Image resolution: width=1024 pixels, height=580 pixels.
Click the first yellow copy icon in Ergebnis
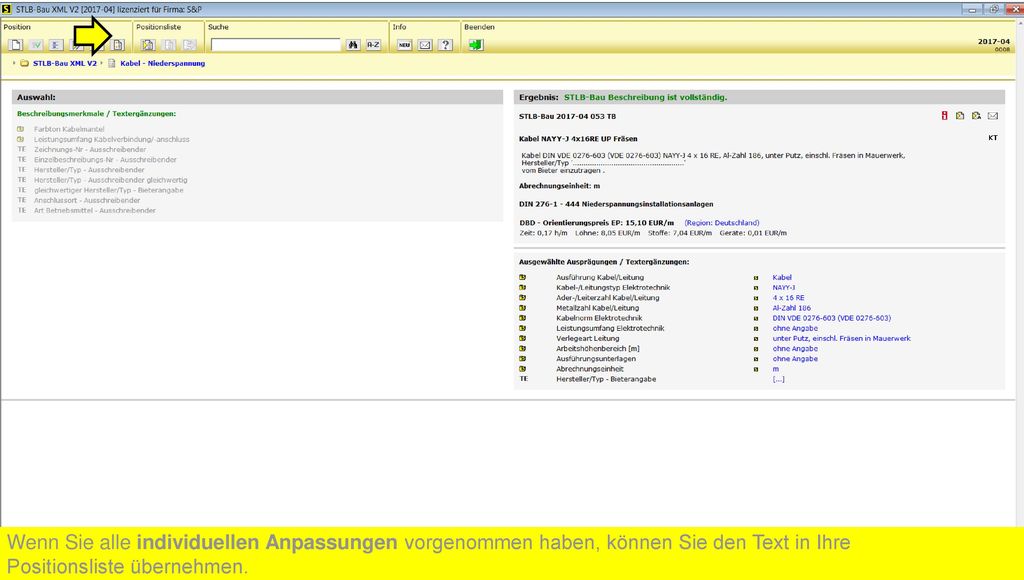(x=960, y=116)
